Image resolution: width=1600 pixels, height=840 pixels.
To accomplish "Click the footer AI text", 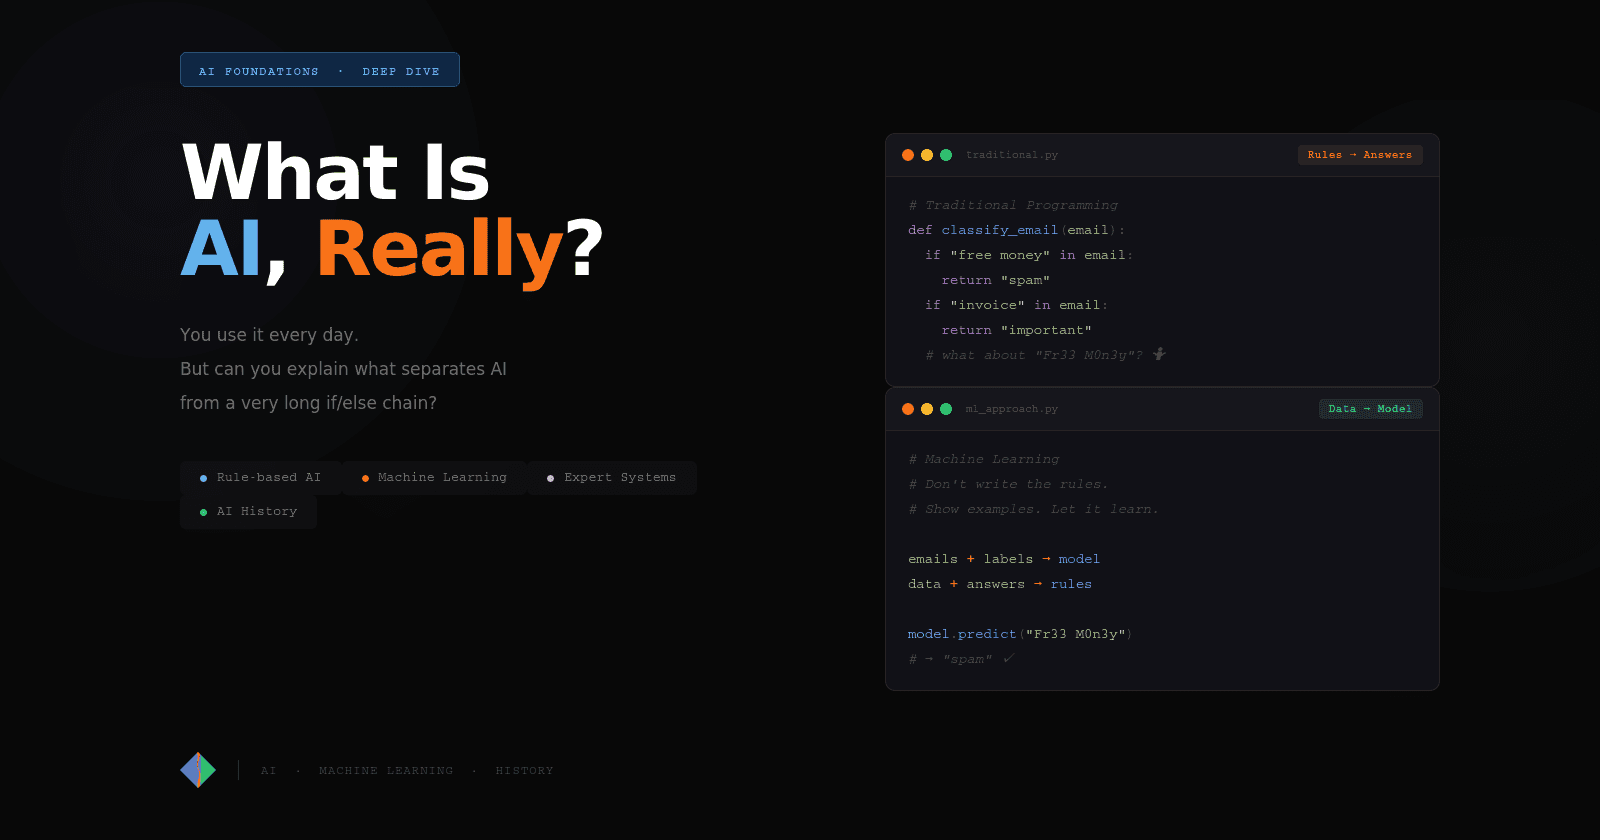I will [268, 771].
